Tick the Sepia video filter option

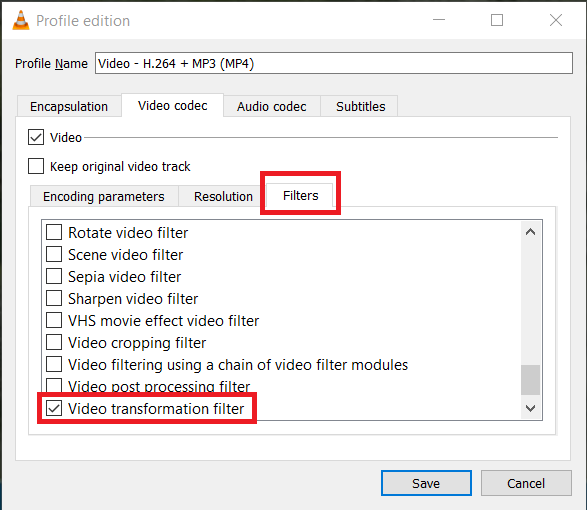click(54, 276)
